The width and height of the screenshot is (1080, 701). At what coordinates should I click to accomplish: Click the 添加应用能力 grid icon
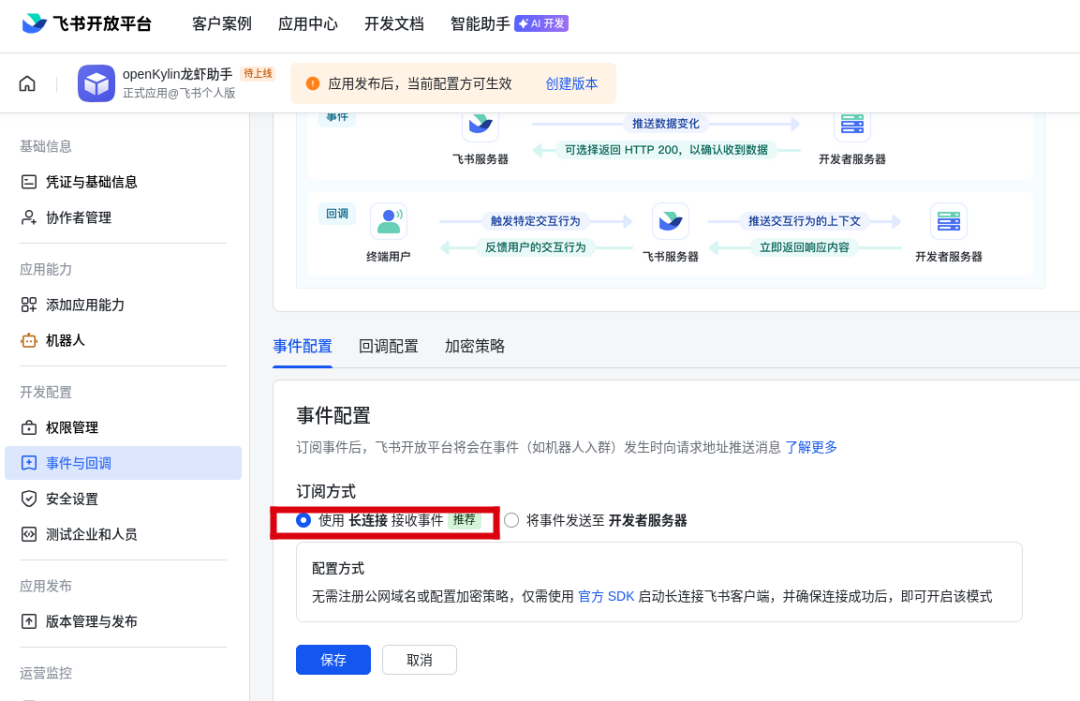tap(29, 305)
